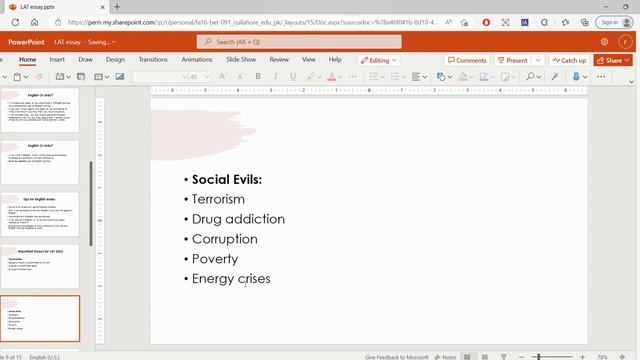Click the Catch up button
Screen dimensions: 640x360
(x=569, y=60)
